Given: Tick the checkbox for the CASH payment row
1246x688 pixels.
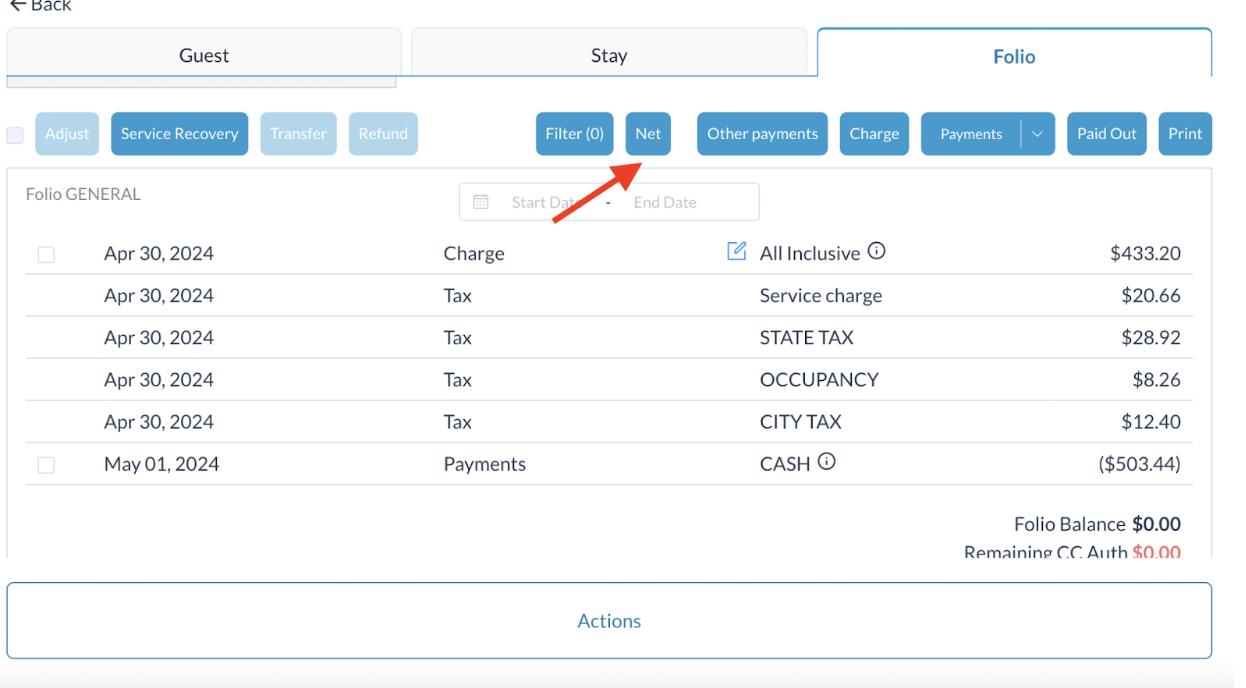Looking at the screenshot, I should click(x=46, y=465).
